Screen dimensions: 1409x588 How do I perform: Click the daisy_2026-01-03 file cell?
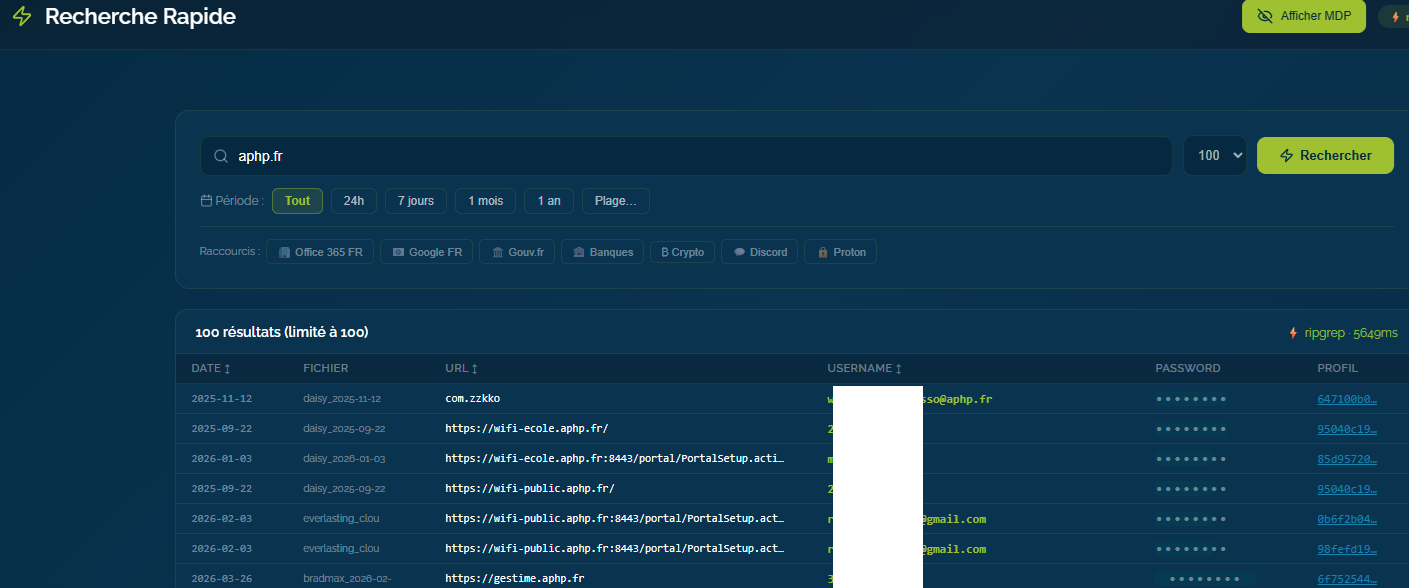point(344,459)
